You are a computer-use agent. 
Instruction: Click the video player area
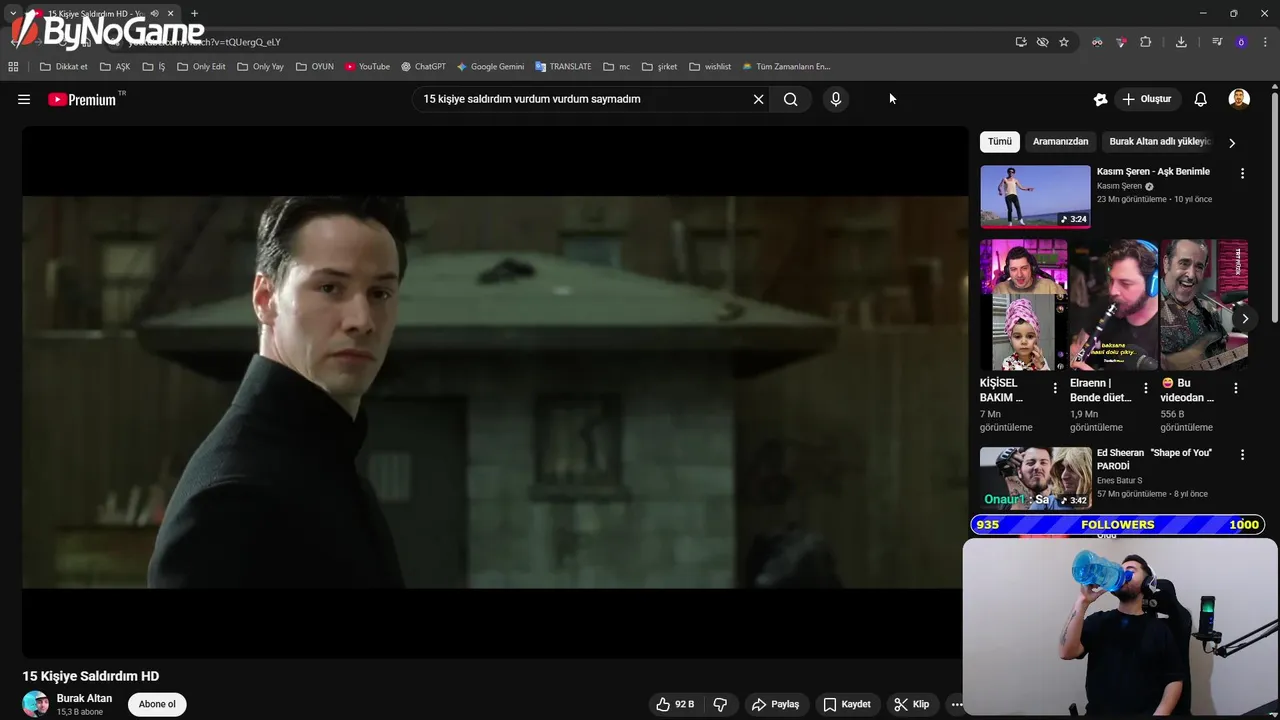click(x=495, y=392)
